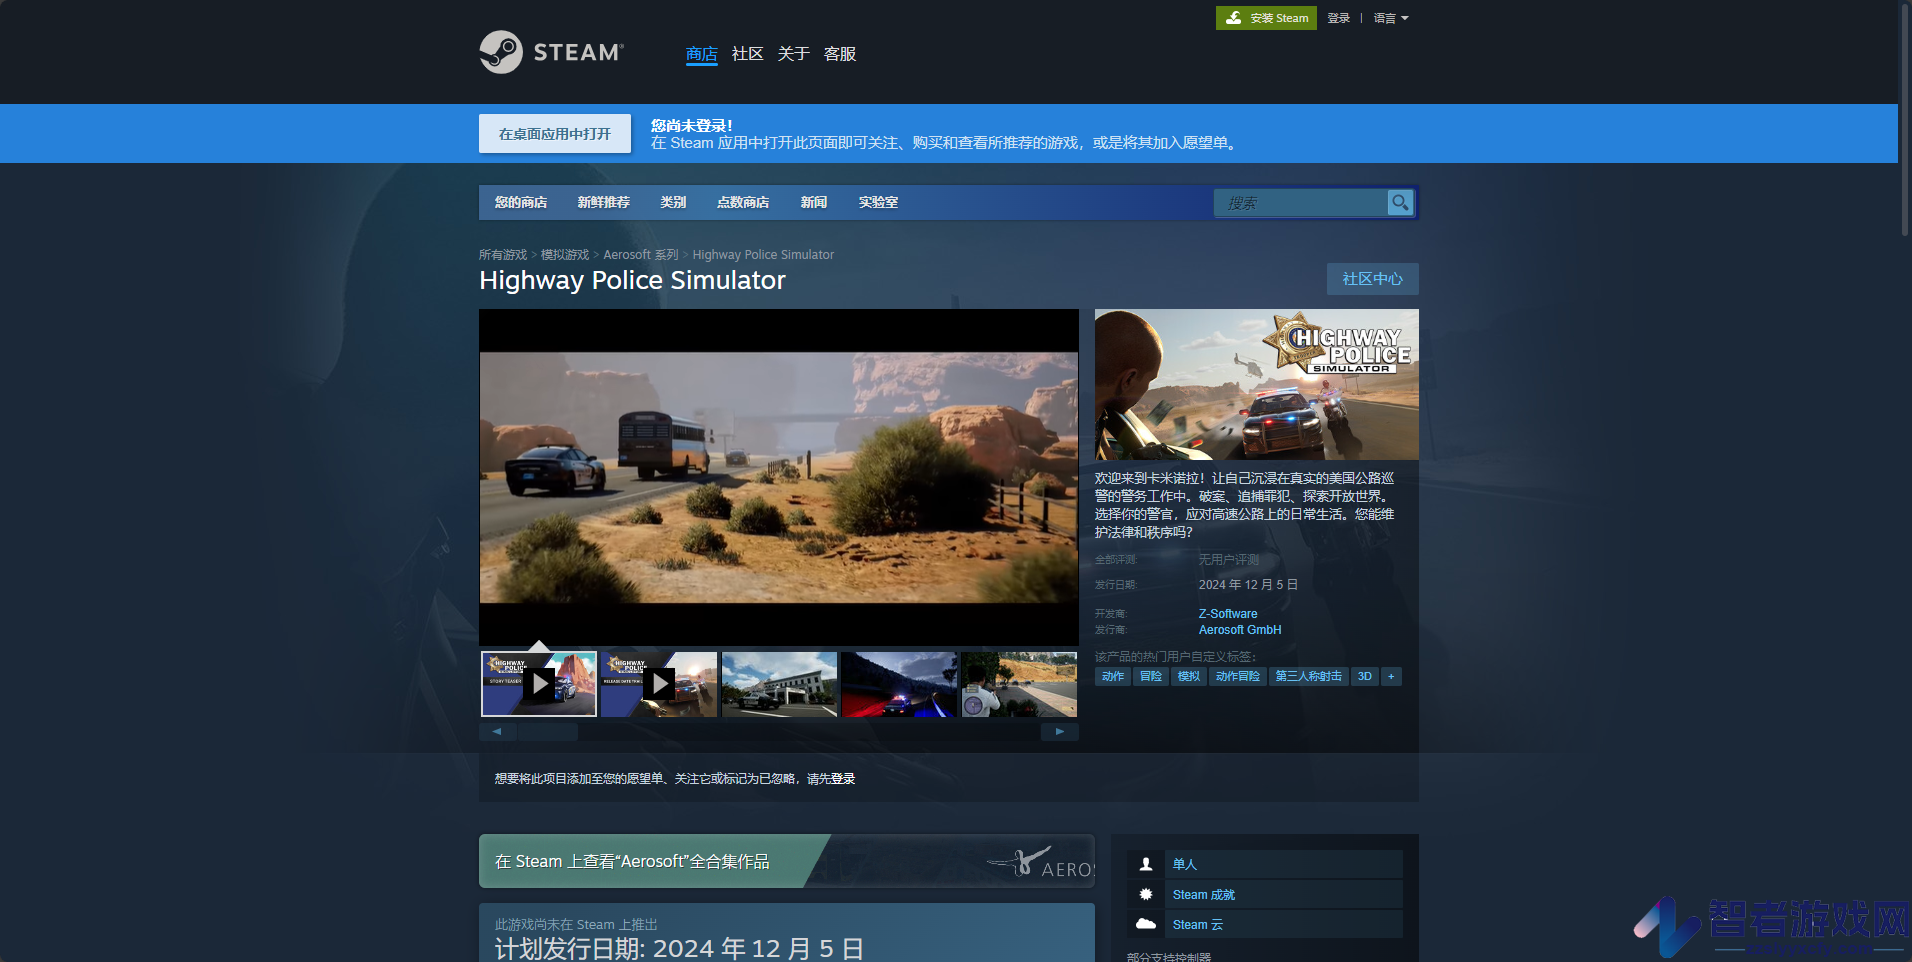Click the Steam achievements star icon
This screenshot has height=962, width=1912.
1146,894
